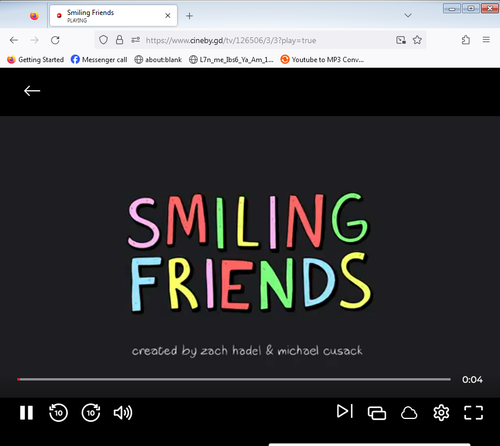The image size is (500, 446).
Task: Skip forward 10 seconds
Action: coord(91,413)
